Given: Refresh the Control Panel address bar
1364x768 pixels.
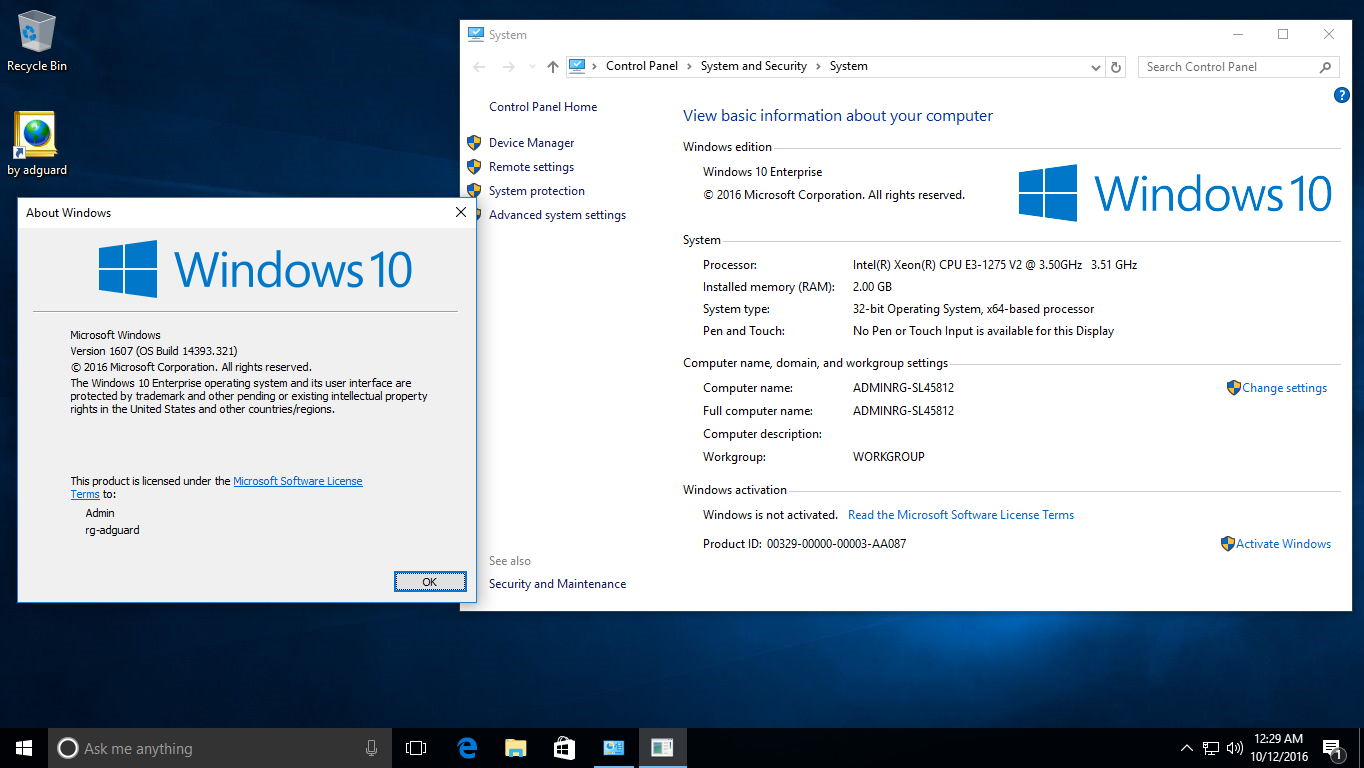Looking at the screenshot, I should [x=1116, y=67].
